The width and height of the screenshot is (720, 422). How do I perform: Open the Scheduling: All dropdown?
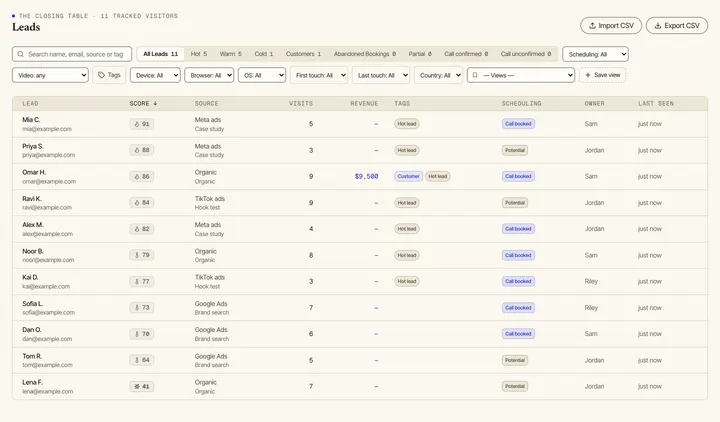click(595, 54)
